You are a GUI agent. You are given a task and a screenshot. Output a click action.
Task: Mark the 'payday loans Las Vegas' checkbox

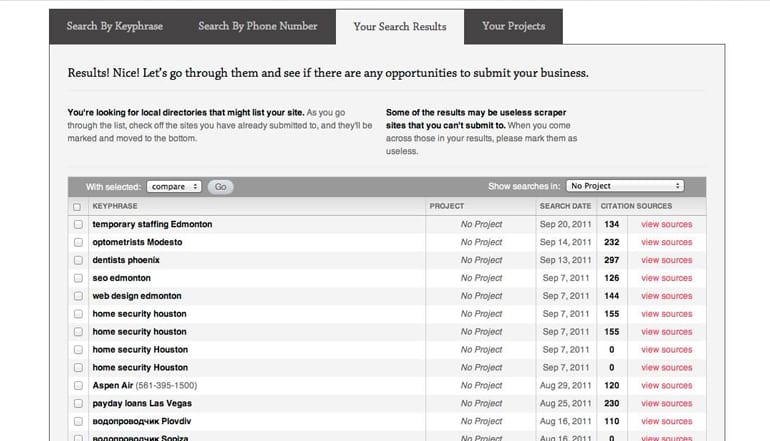78,404
